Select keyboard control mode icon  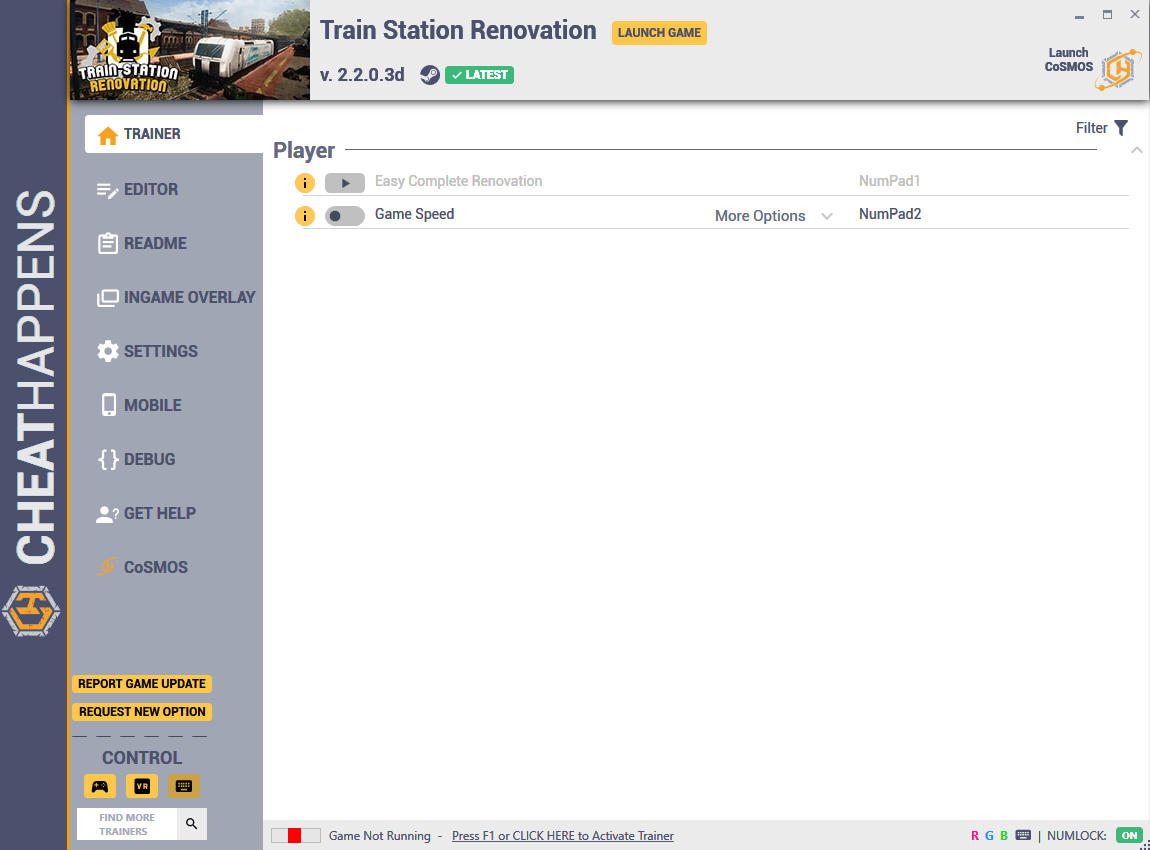pos(184,786)
